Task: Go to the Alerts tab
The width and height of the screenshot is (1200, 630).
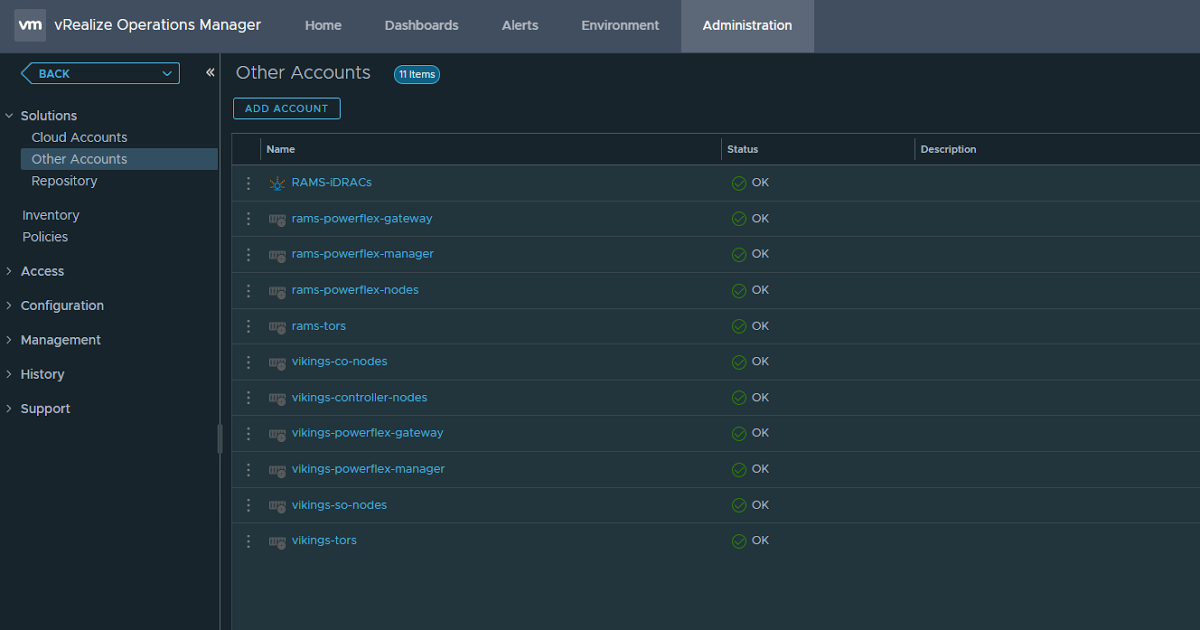Action: (x=519, y=26)
